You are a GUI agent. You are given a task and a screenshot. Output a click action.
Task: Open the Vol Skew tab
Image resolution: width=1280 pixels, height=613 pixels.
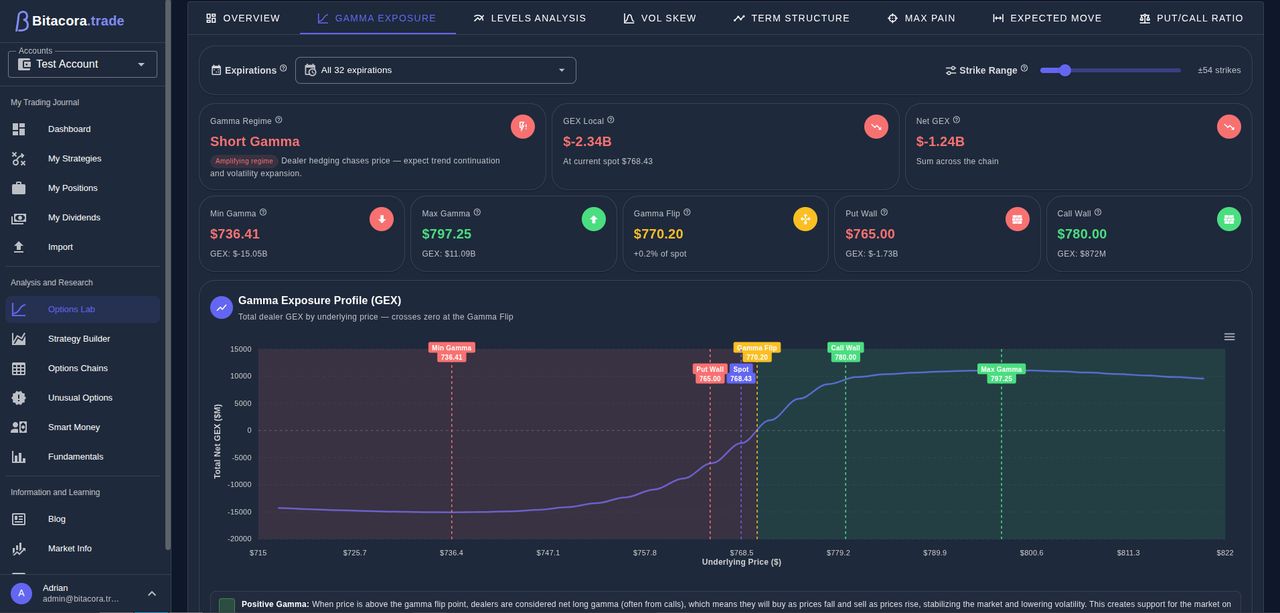[659, 18]
